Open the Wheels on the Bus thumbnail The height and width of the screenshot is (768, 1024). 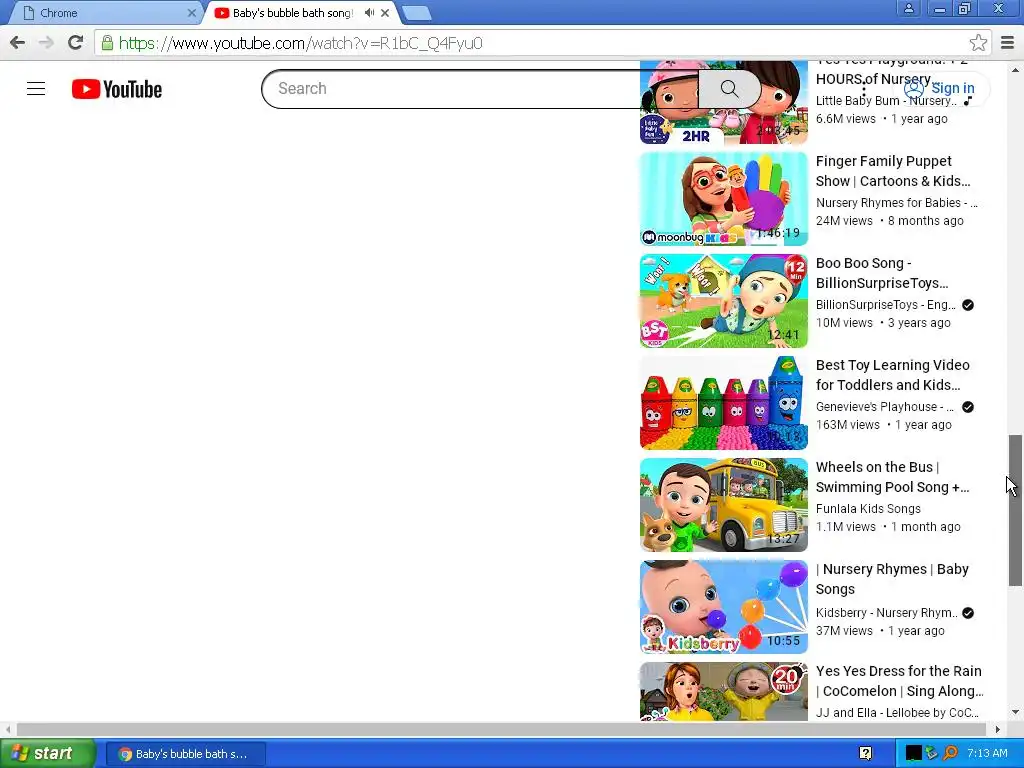[x=724, y=504]
